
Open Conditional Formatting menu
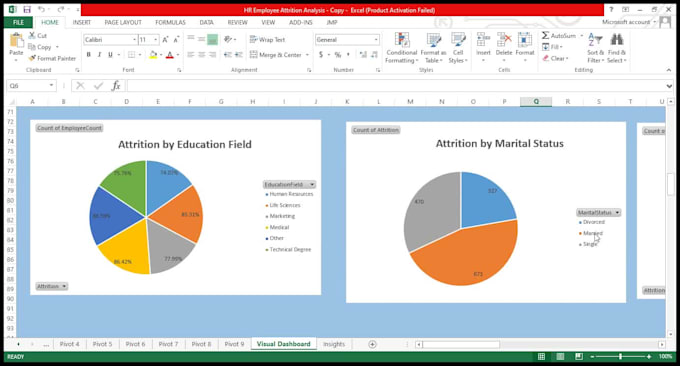pyautogui.click(x=402, y=48)
